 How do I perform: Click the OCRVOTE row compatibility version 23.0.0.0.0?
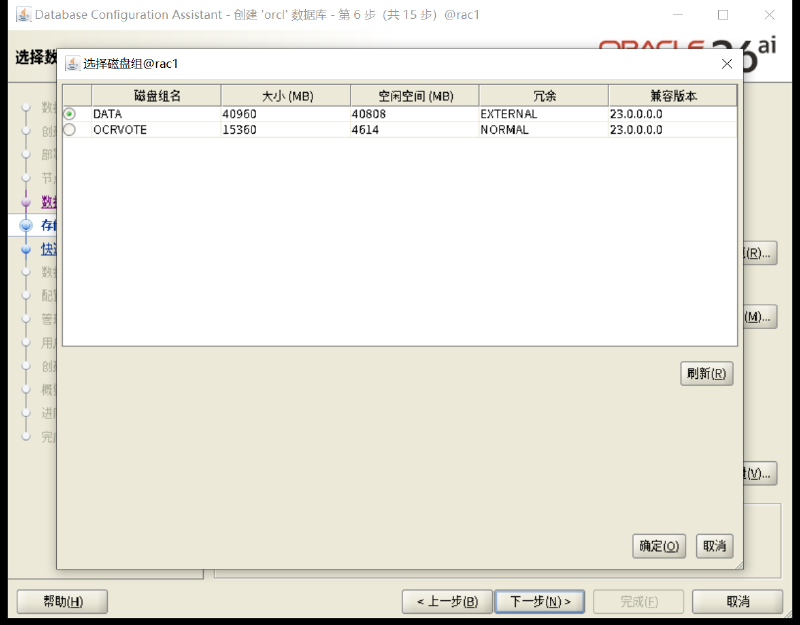point(673,130)
